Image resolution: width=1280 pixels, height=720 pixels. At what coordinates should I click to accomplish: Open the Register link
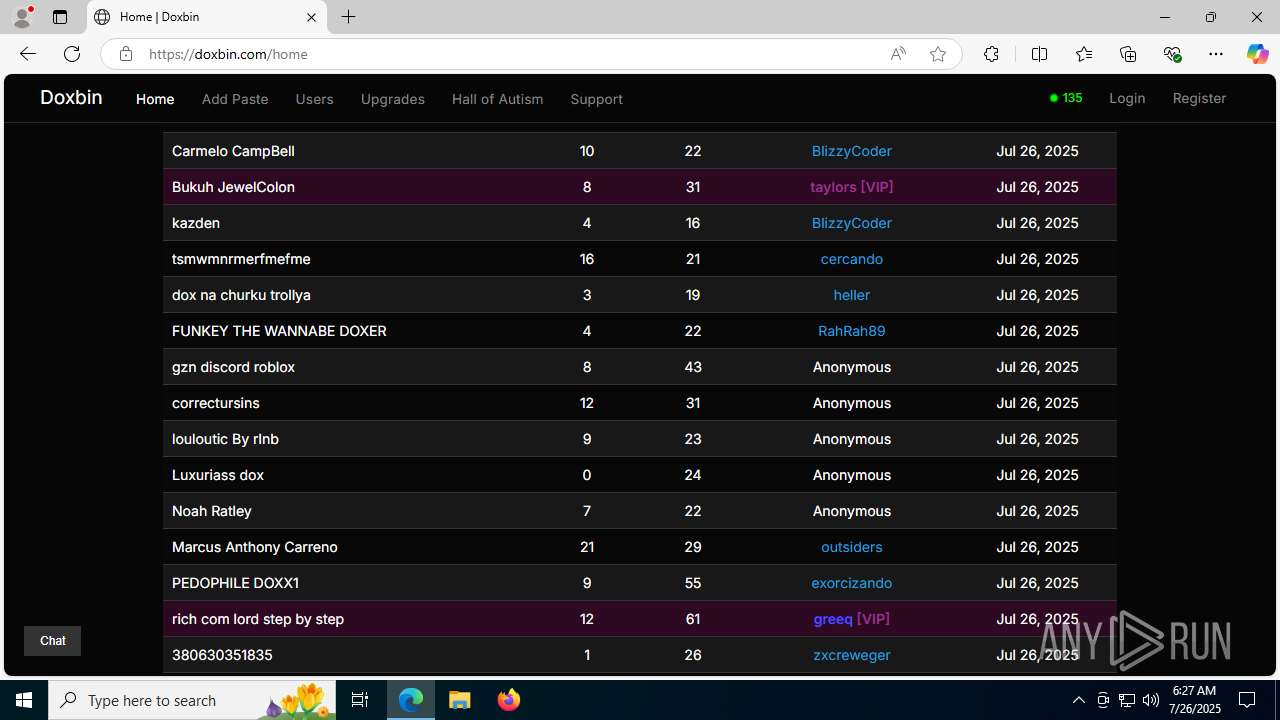point(1199,98)
